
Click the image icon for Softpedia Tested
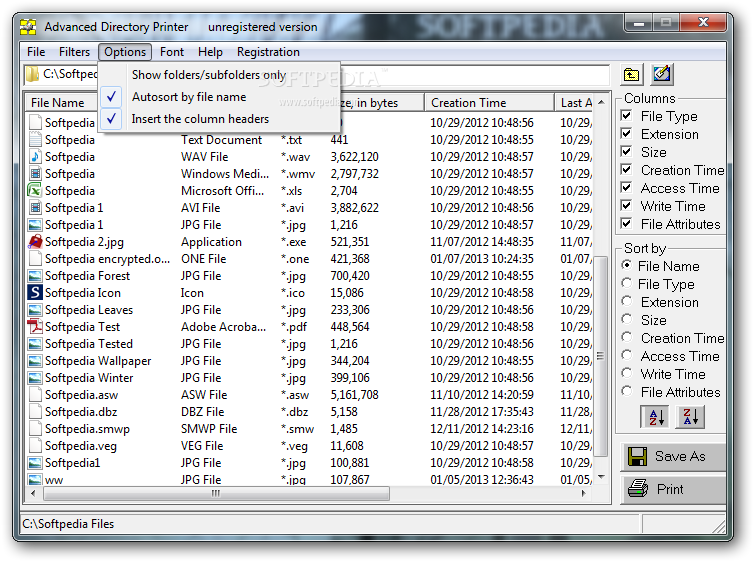pos(35,344)
